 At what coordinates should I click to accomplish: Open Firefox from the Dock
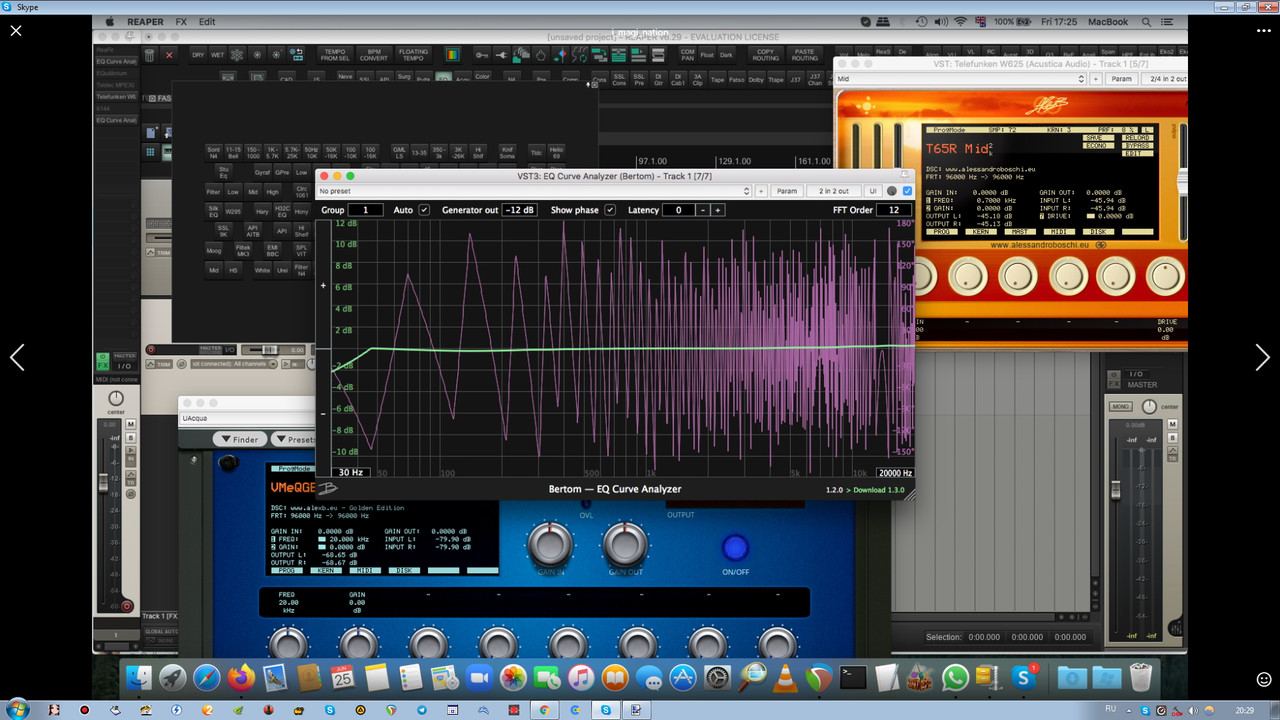pyautogui.click(x=241, y=678)
